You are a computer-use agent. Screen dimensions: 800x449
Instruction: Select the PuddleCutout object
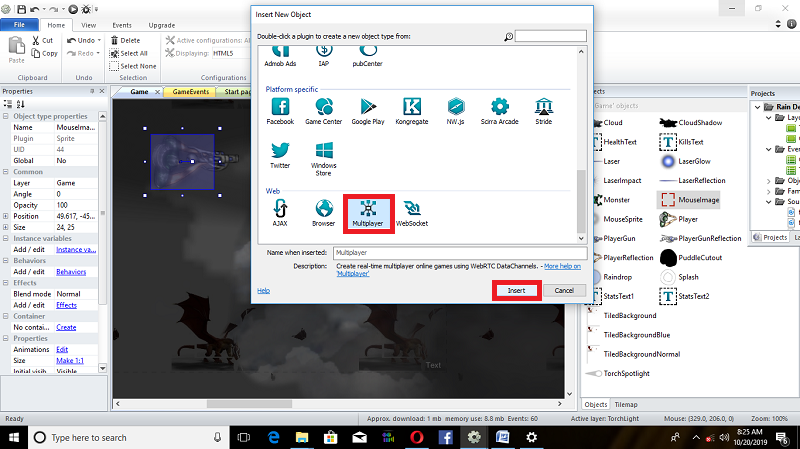pos(691,258)
